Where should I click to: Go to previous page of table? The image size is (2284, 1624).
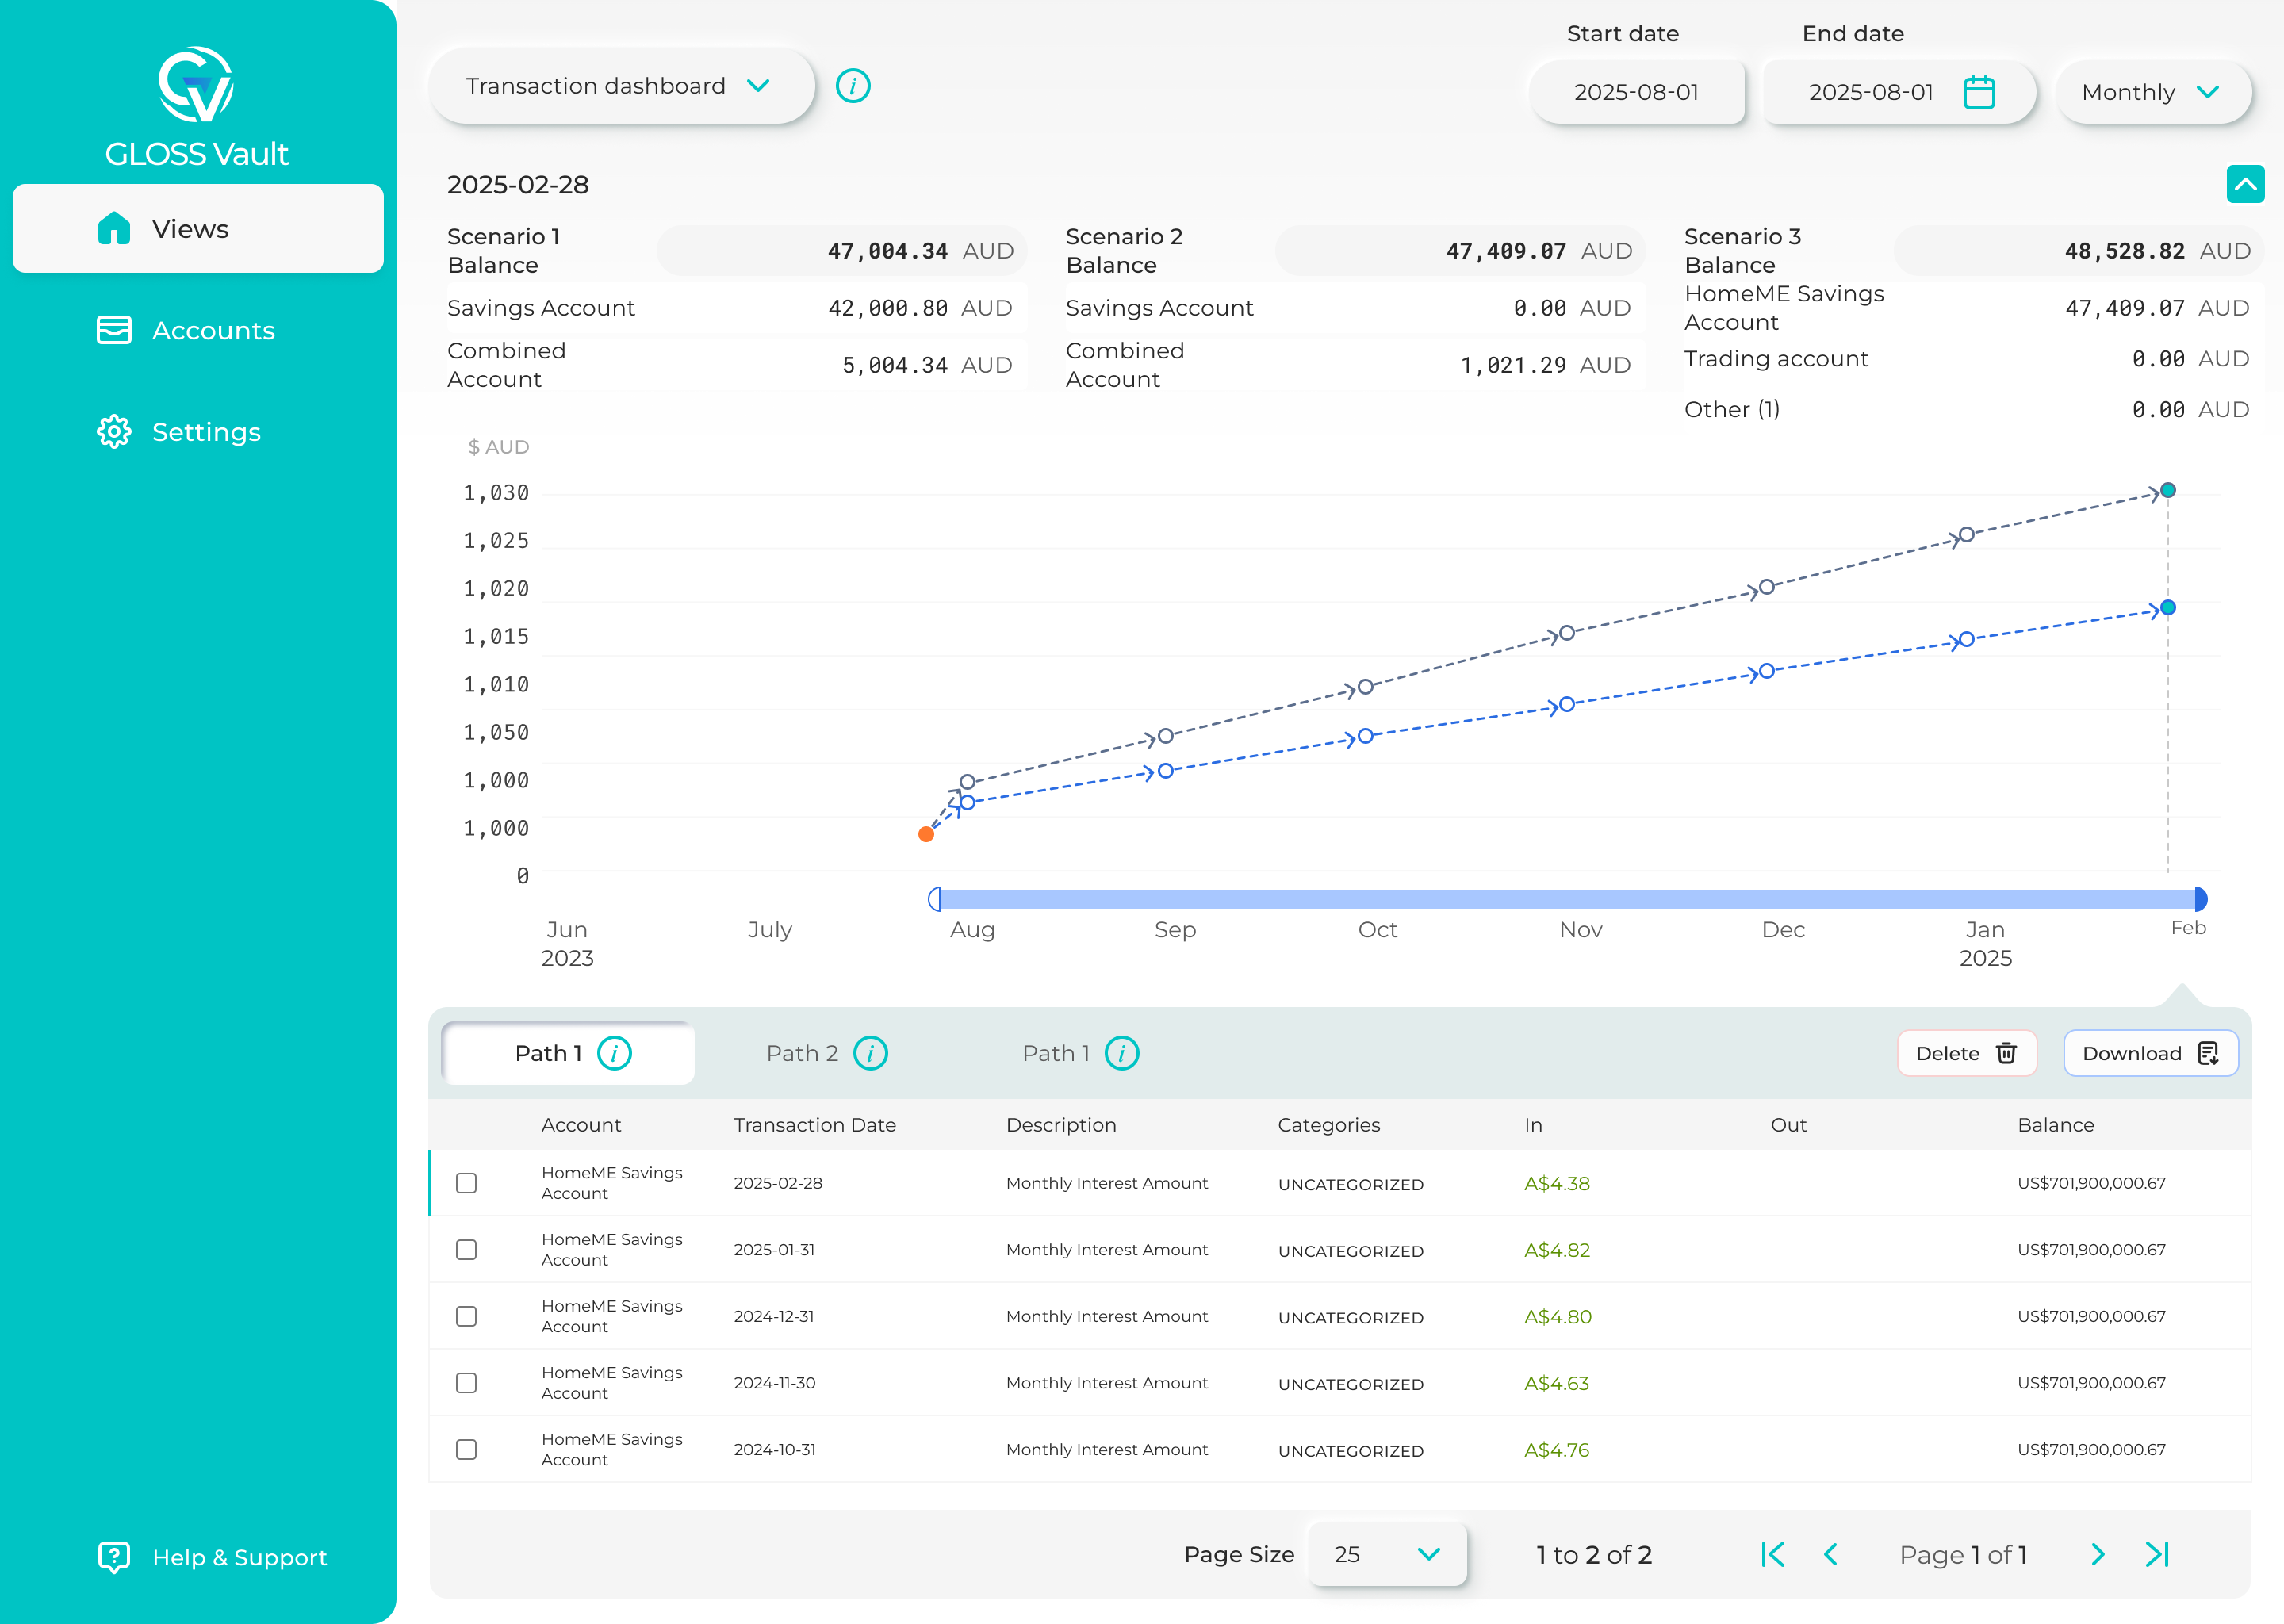(1831, 1554)
